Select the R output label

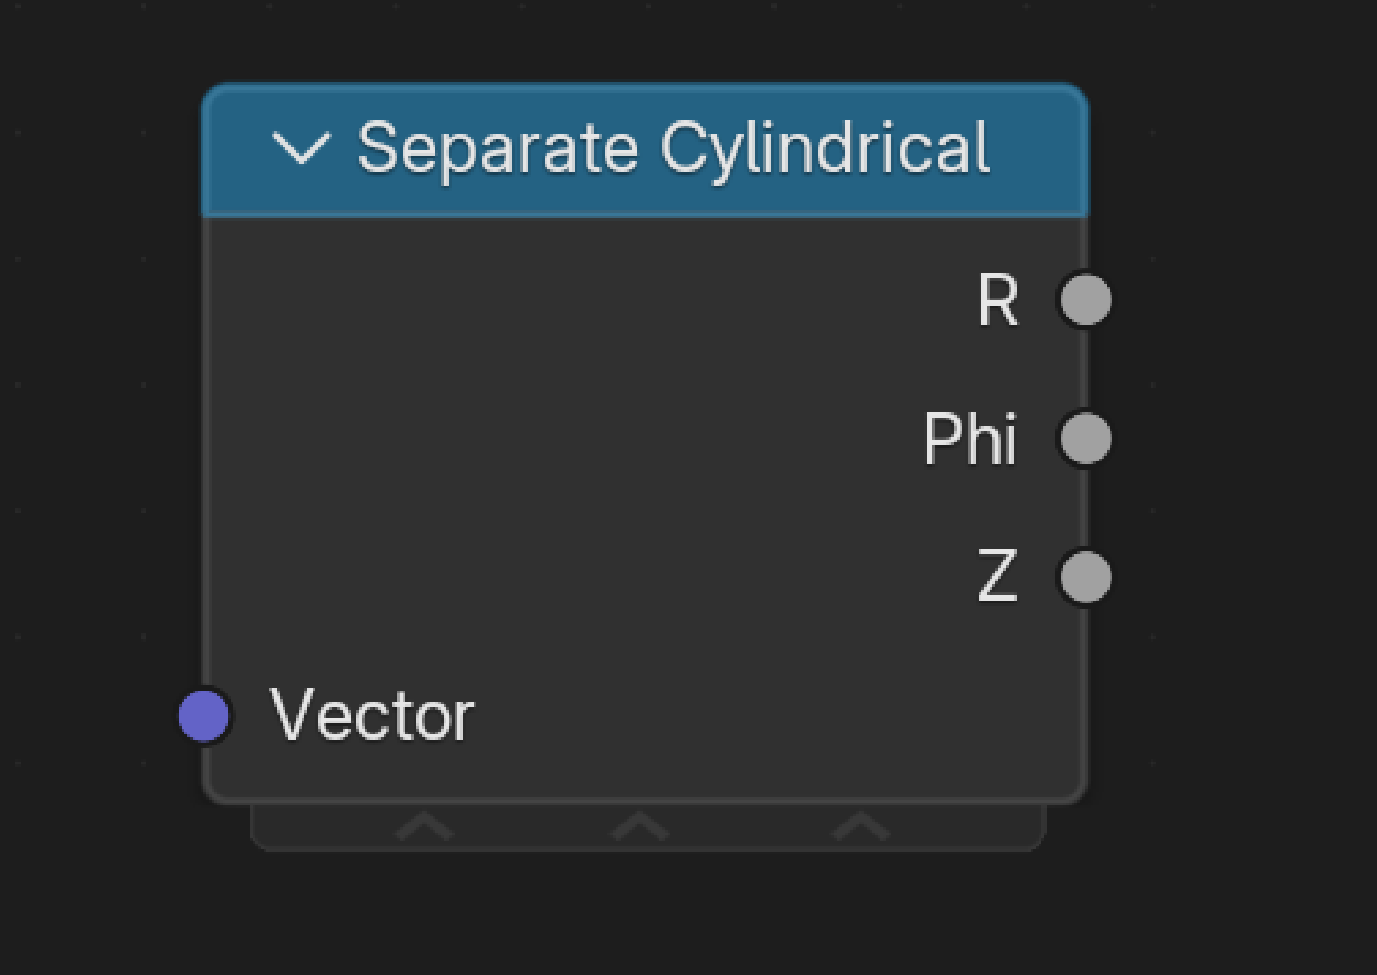(x=998, y=300)
